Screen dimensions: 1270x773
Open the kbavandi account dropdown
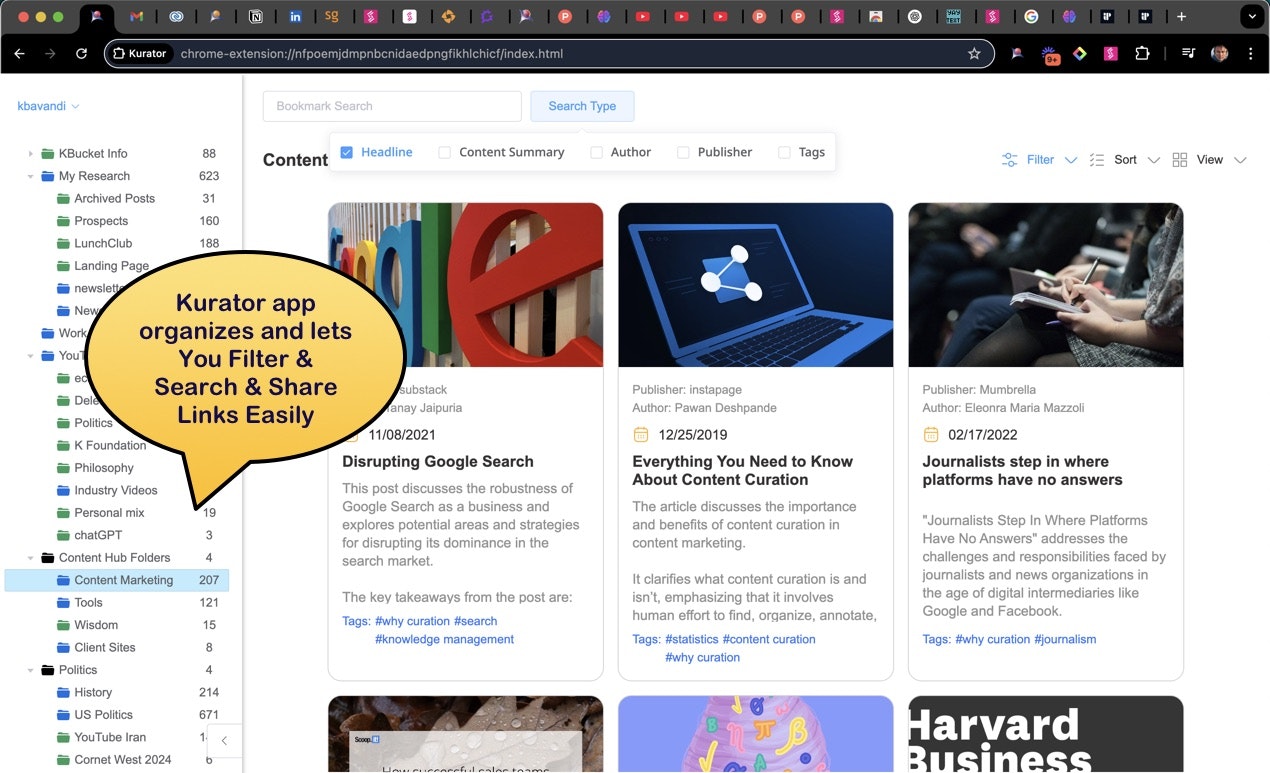point(48,106)
